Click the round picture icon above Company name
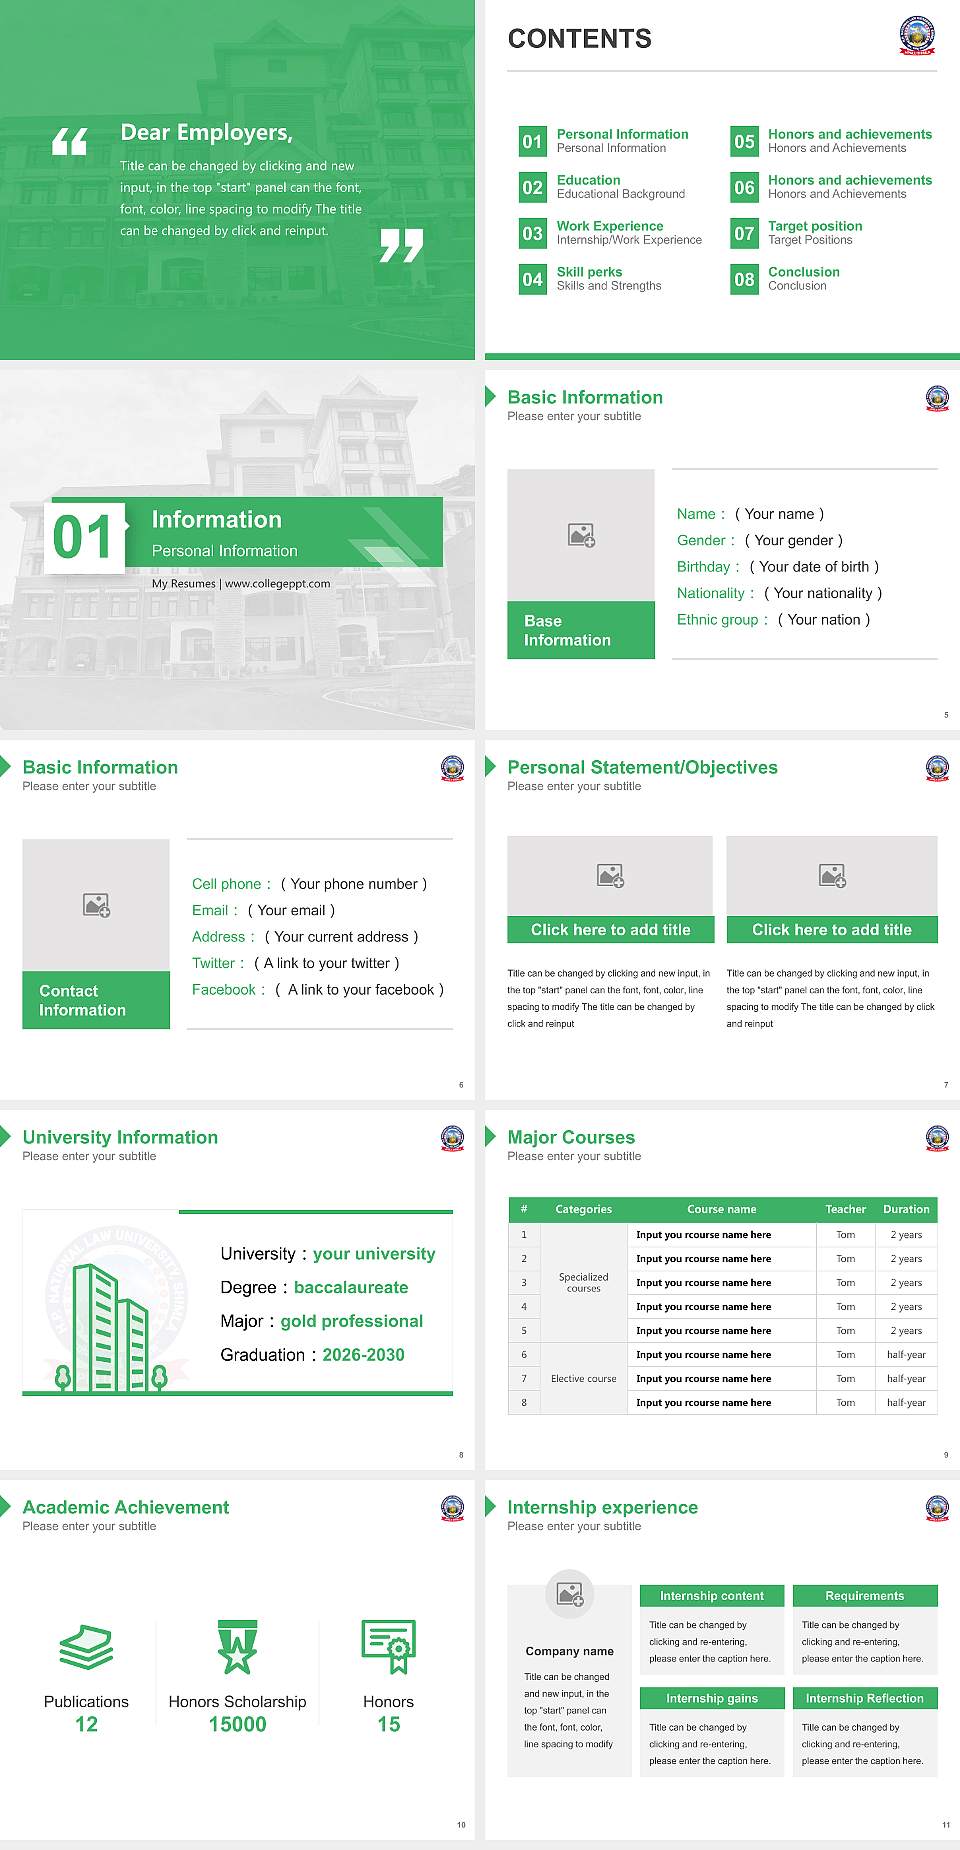960x1850 pixels. pos(570,1594)
